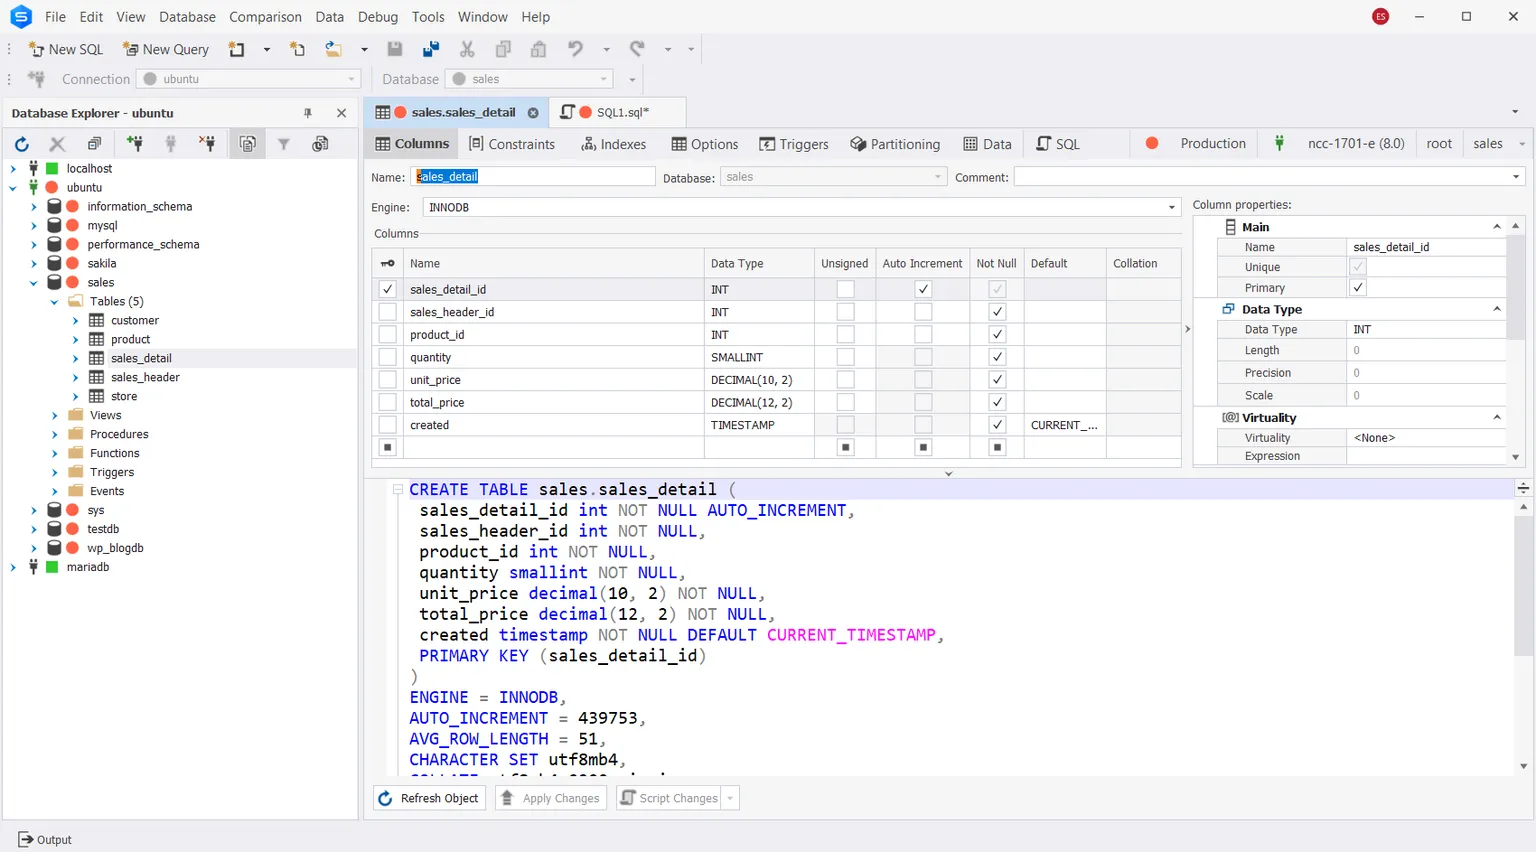Toggle Auto Increment for sales_header_id column
The height and width of the screenshot is (852, 1536).
click(922, 311)
